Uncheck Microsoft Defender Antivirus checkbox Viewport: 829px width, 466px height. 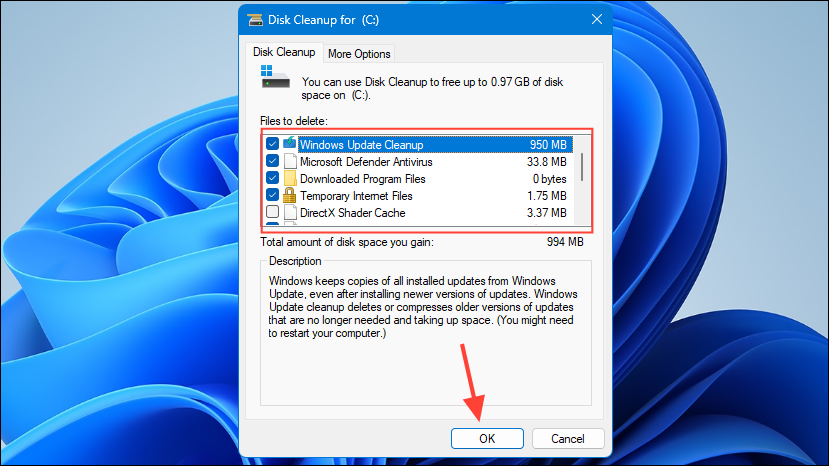coord(272,161)
